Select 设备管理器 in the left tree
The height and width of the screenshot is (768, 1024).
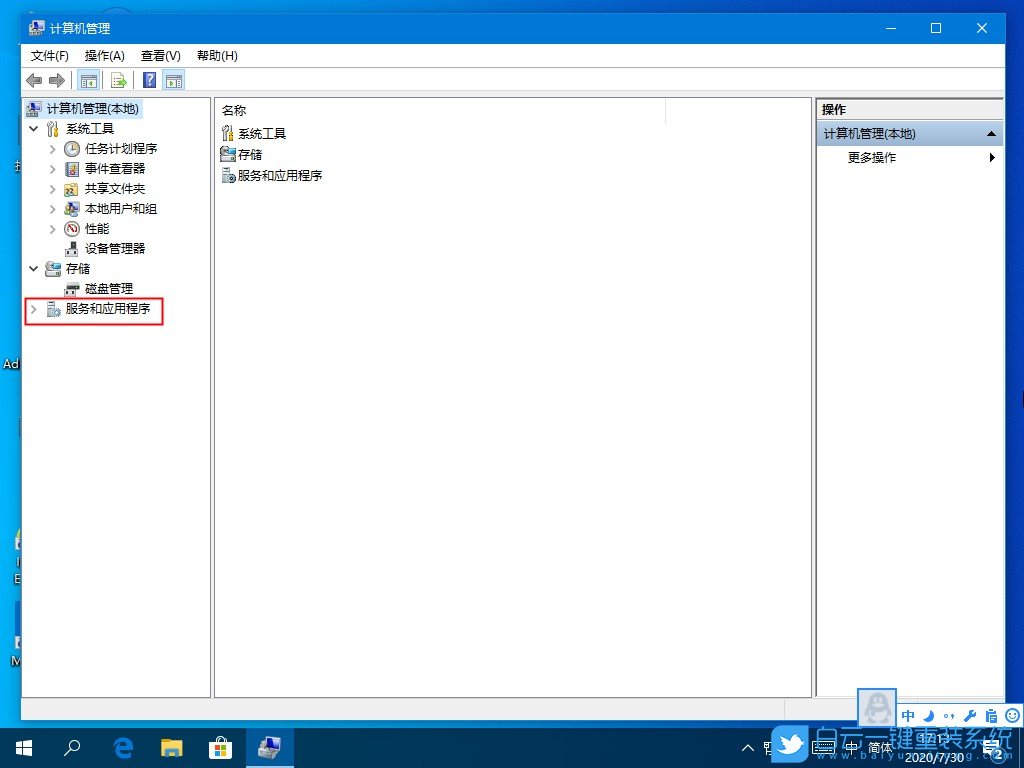(113, 248)
